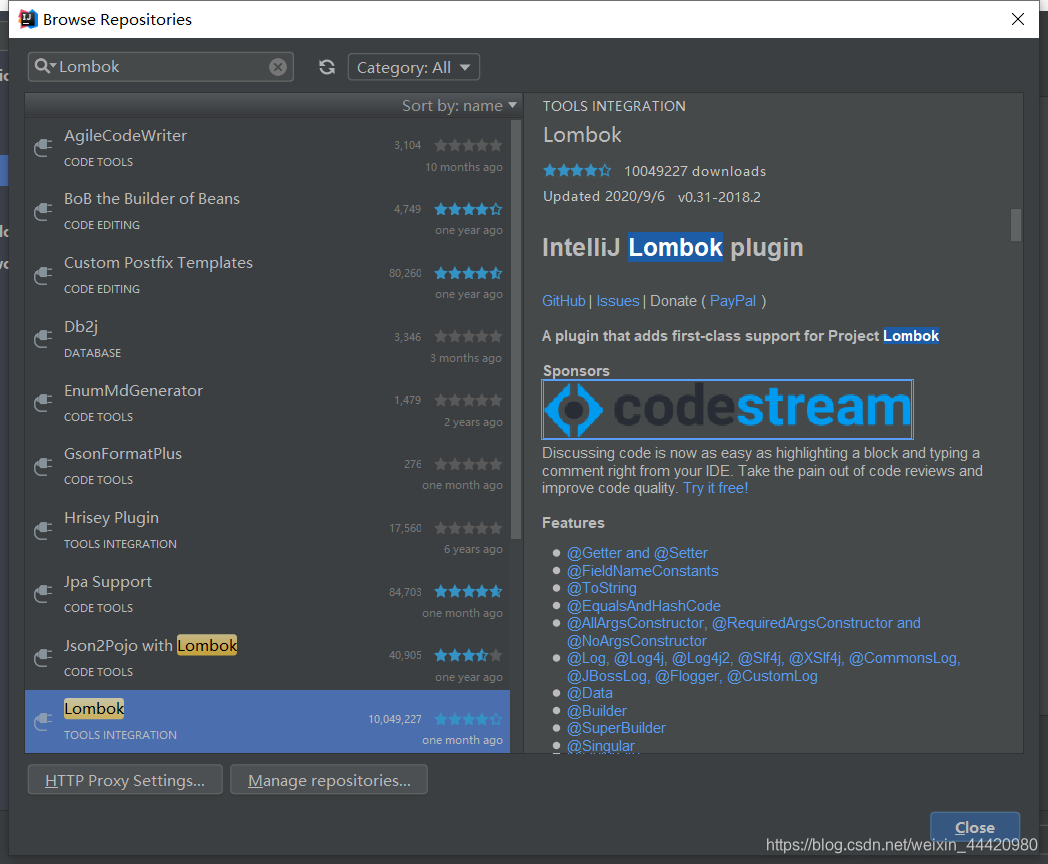Select the Lombok plugin row

click(x=267, y=722)
